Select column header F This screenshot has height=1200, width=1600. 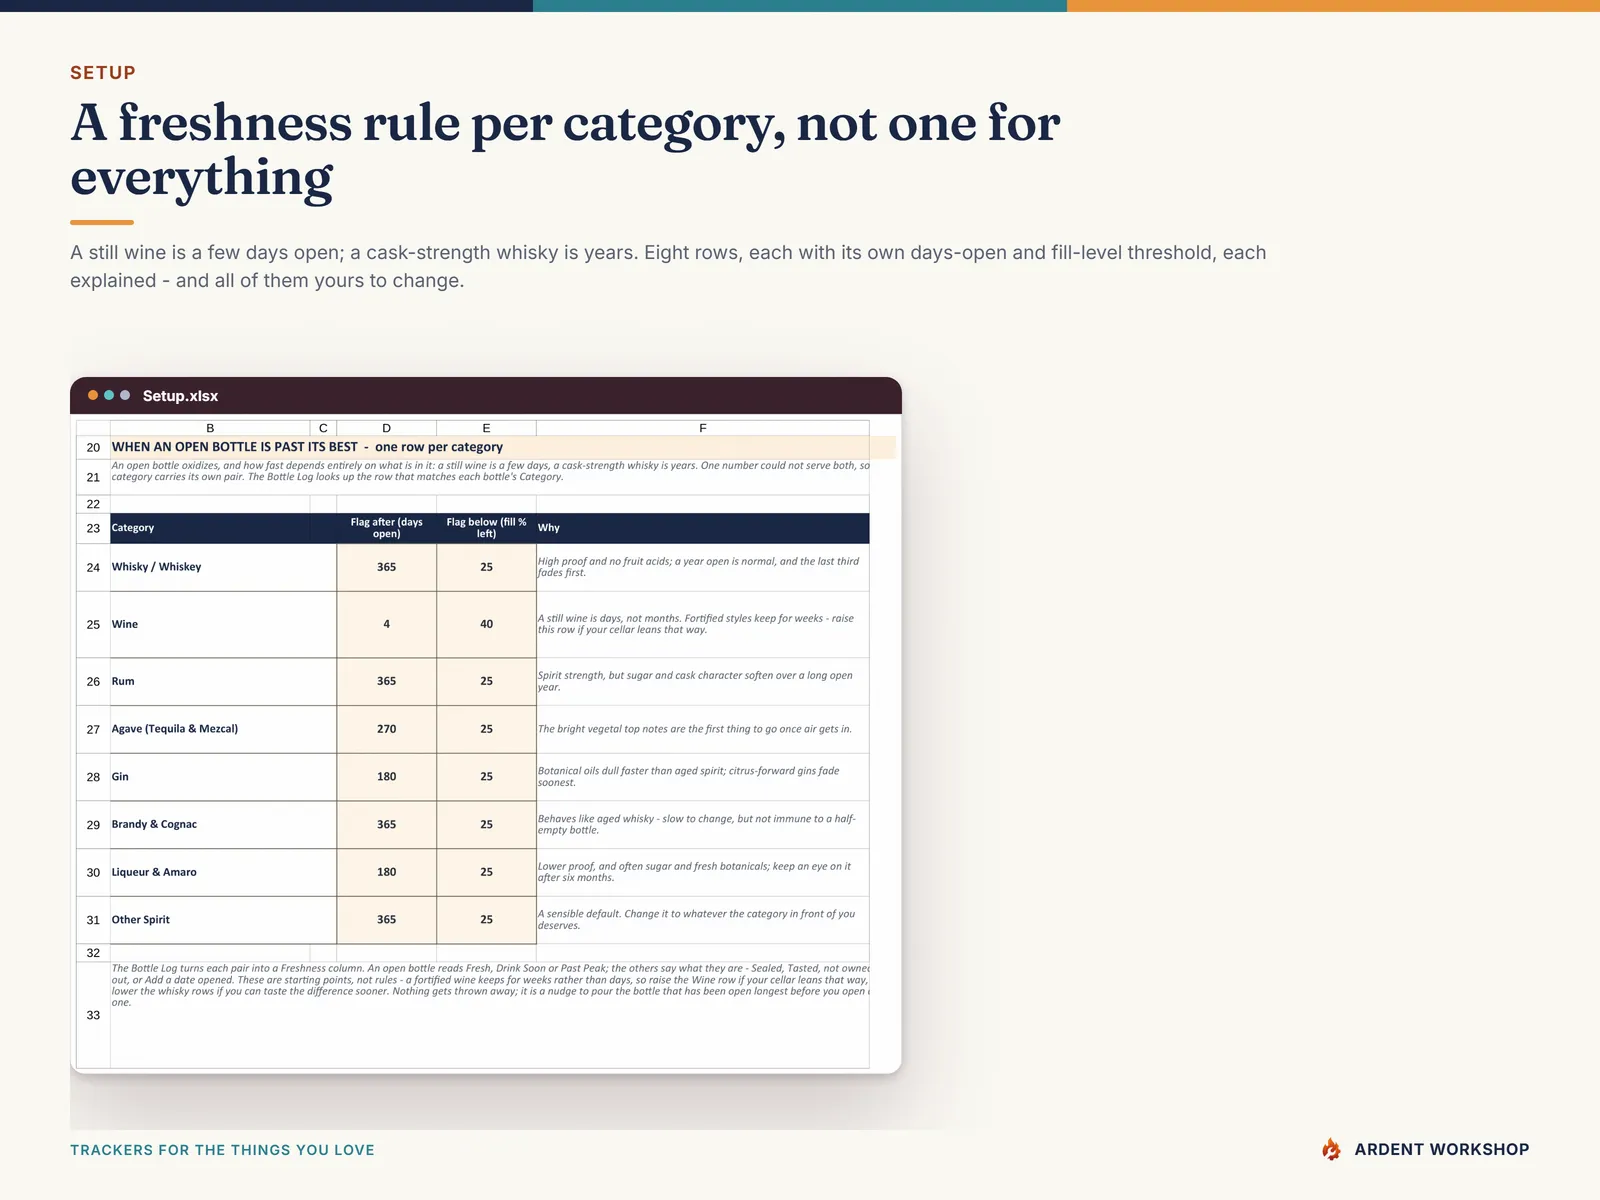[703, 428]
